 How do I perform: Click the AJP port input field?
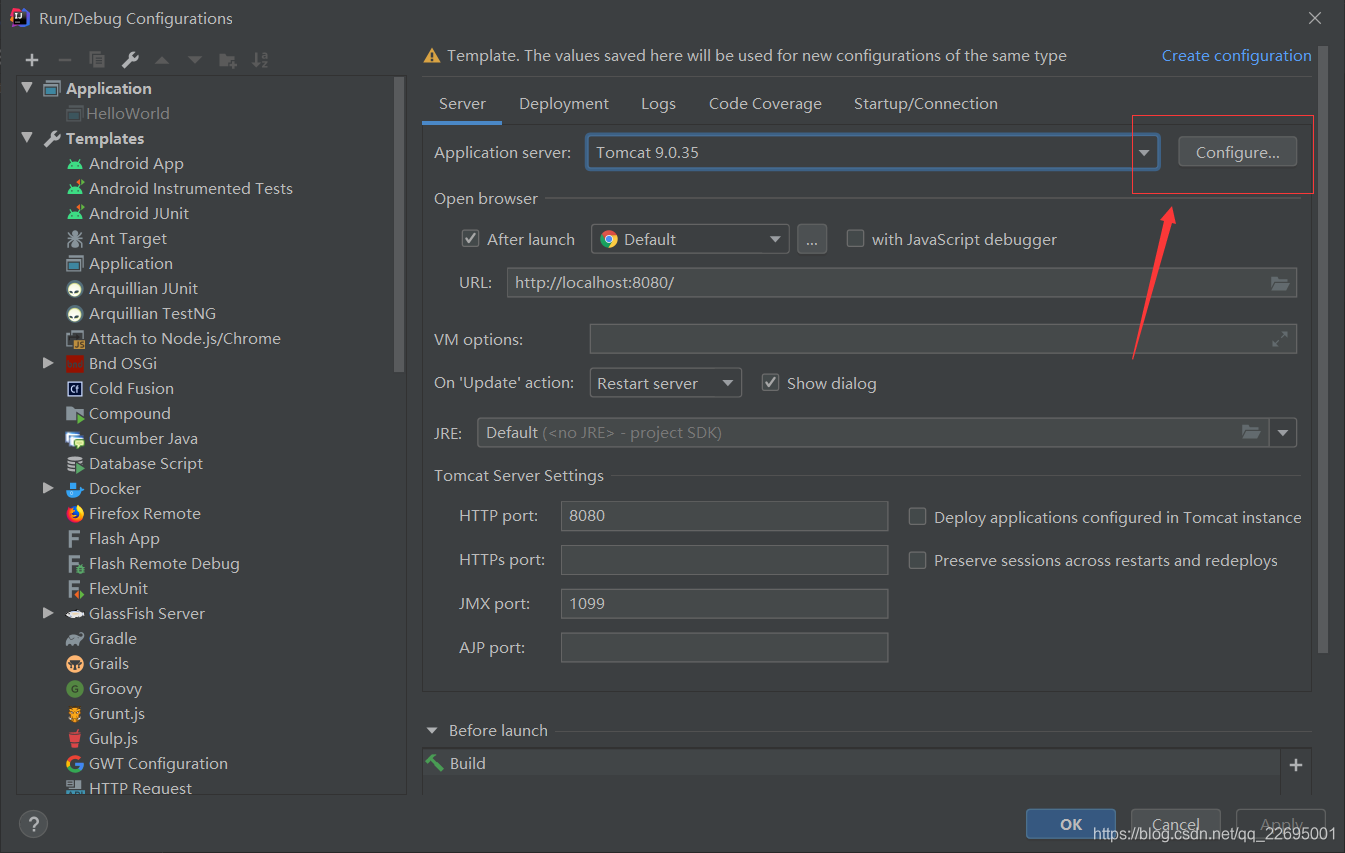point(724,647)
